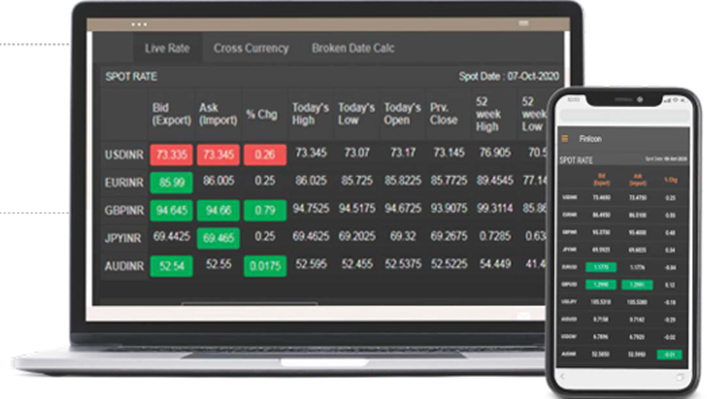Select EURINR Today's Open value 85.8225
Screen dimensions: 707x399
[x=403, y=181]
